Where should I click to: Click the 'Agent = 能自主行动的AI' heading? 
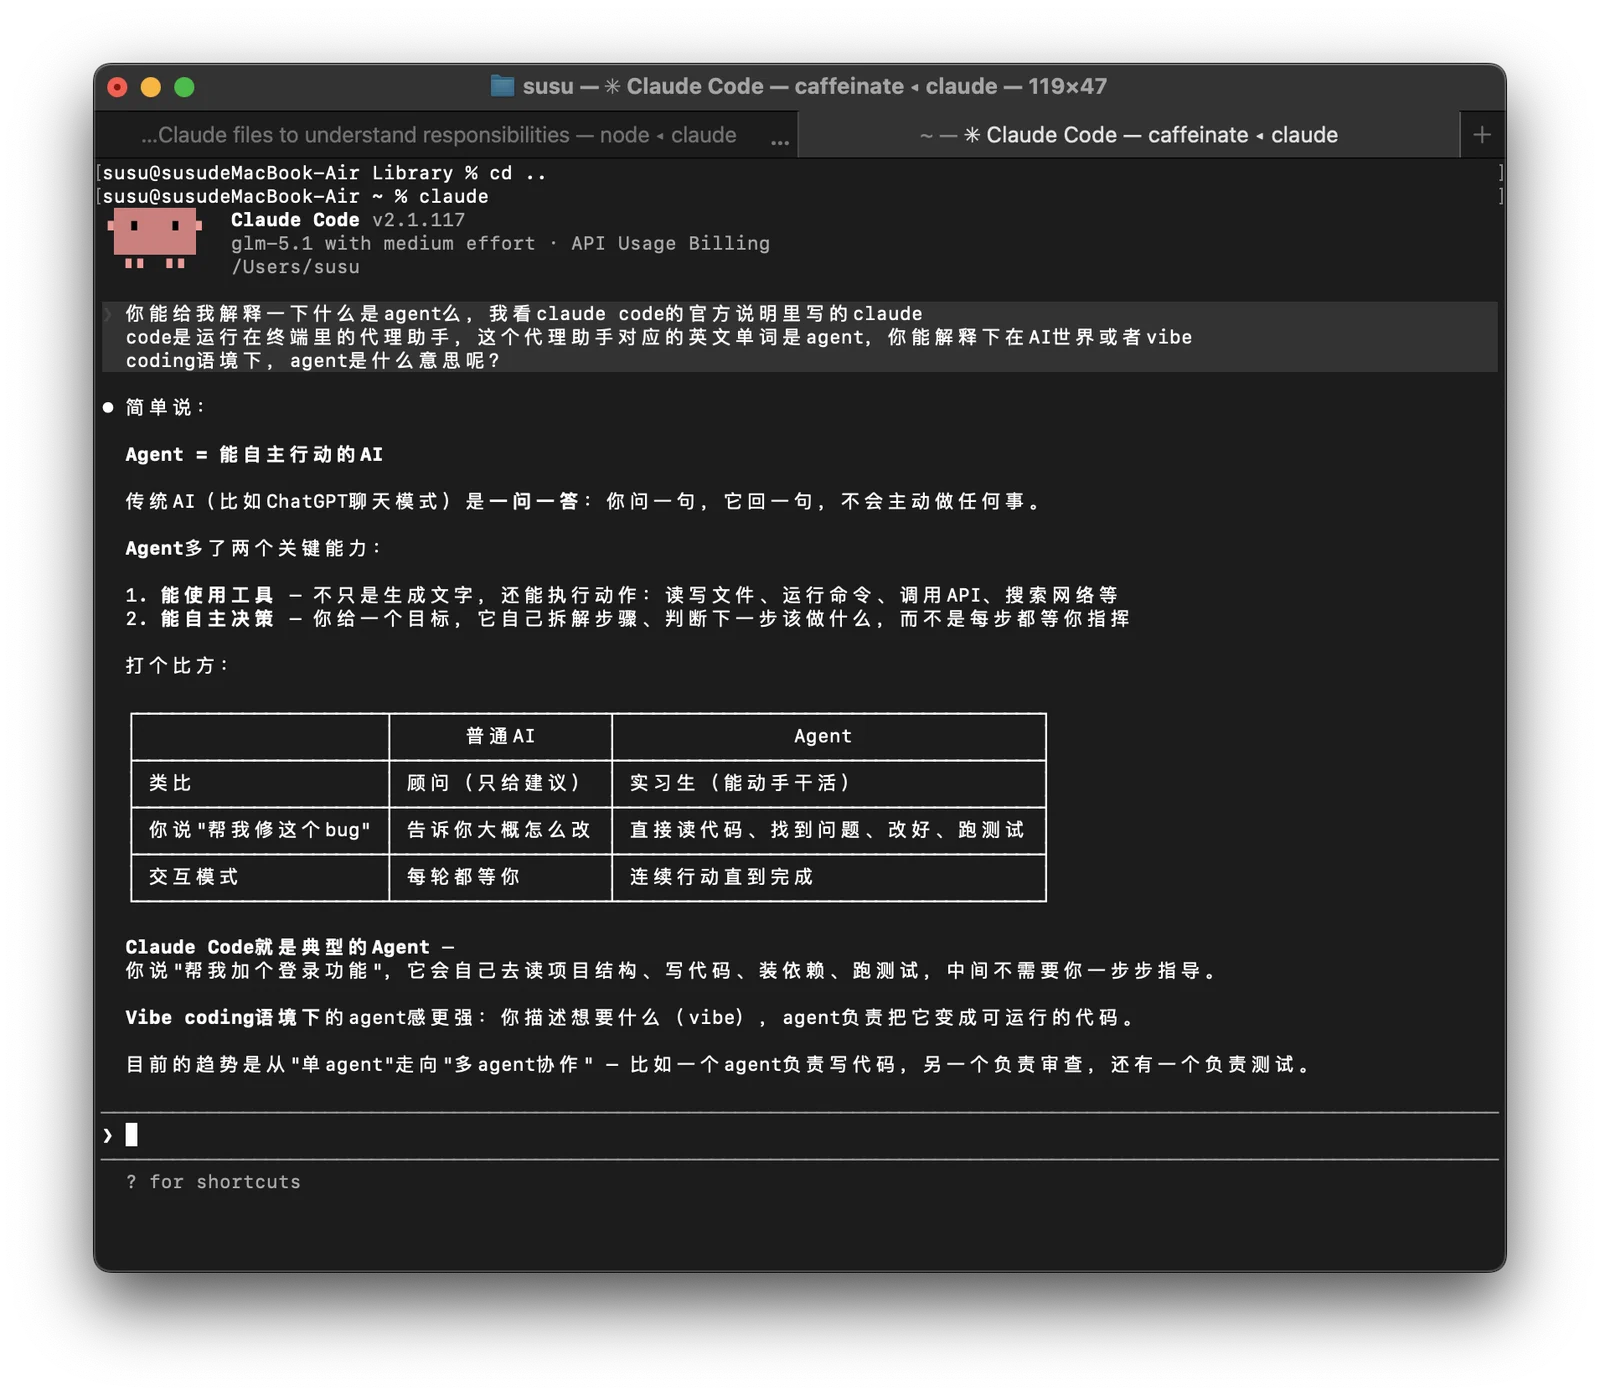coord(254,455)
